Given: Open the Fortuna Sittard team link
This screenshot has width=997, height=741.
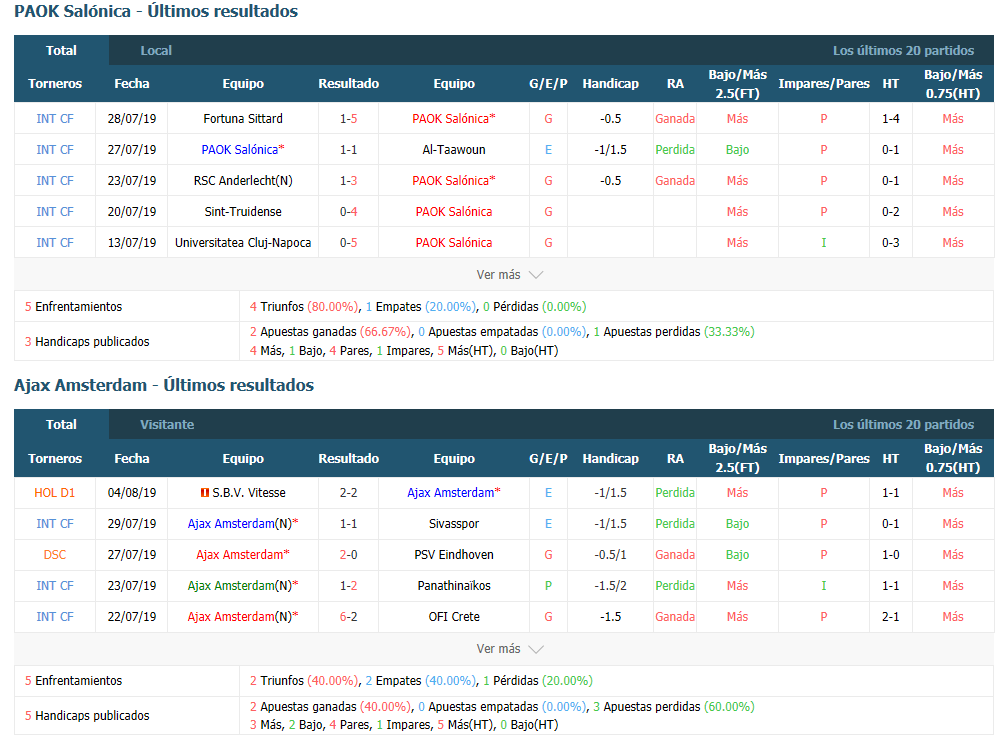Looking at the screenshot, I should (243, 119).
